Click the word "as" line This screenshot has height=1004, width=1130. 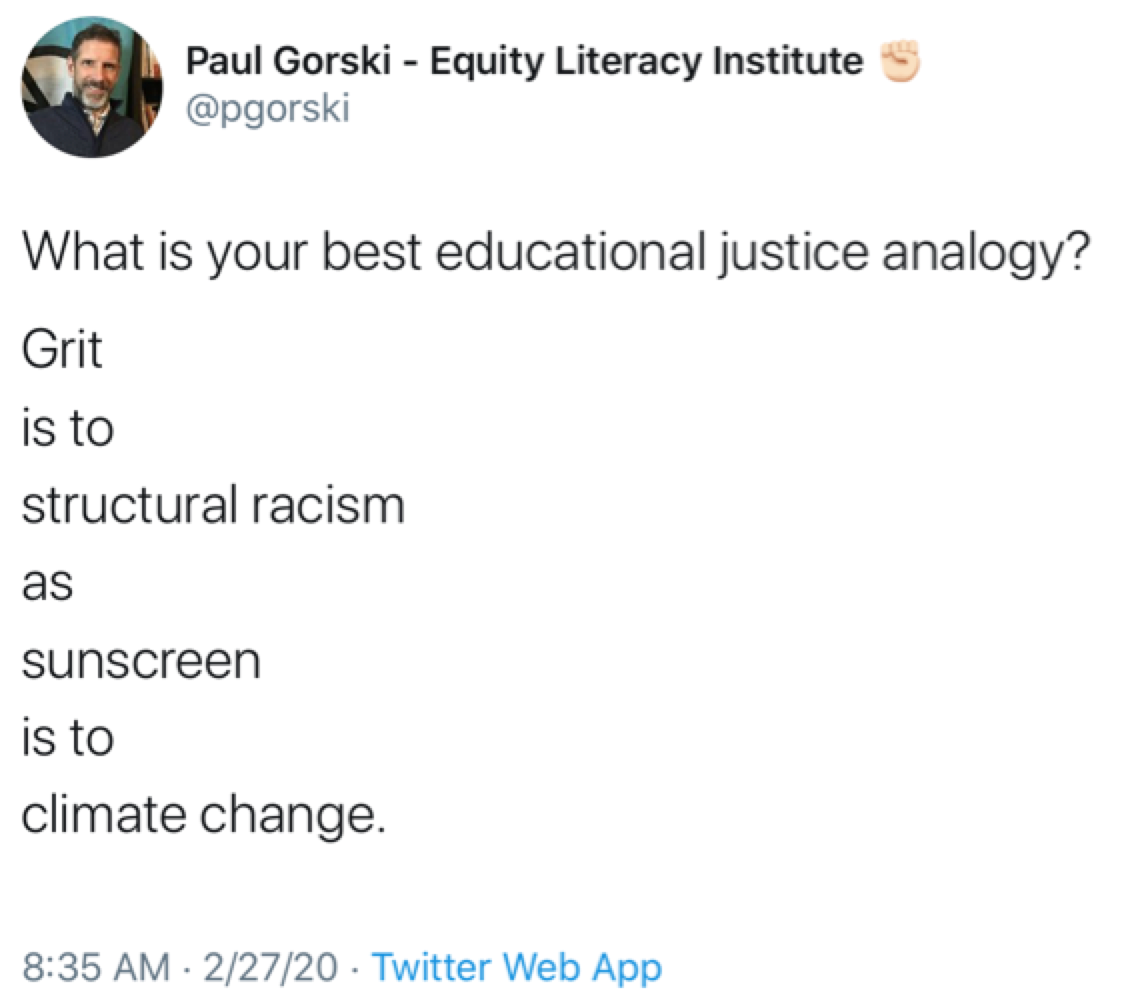point(48,585)
